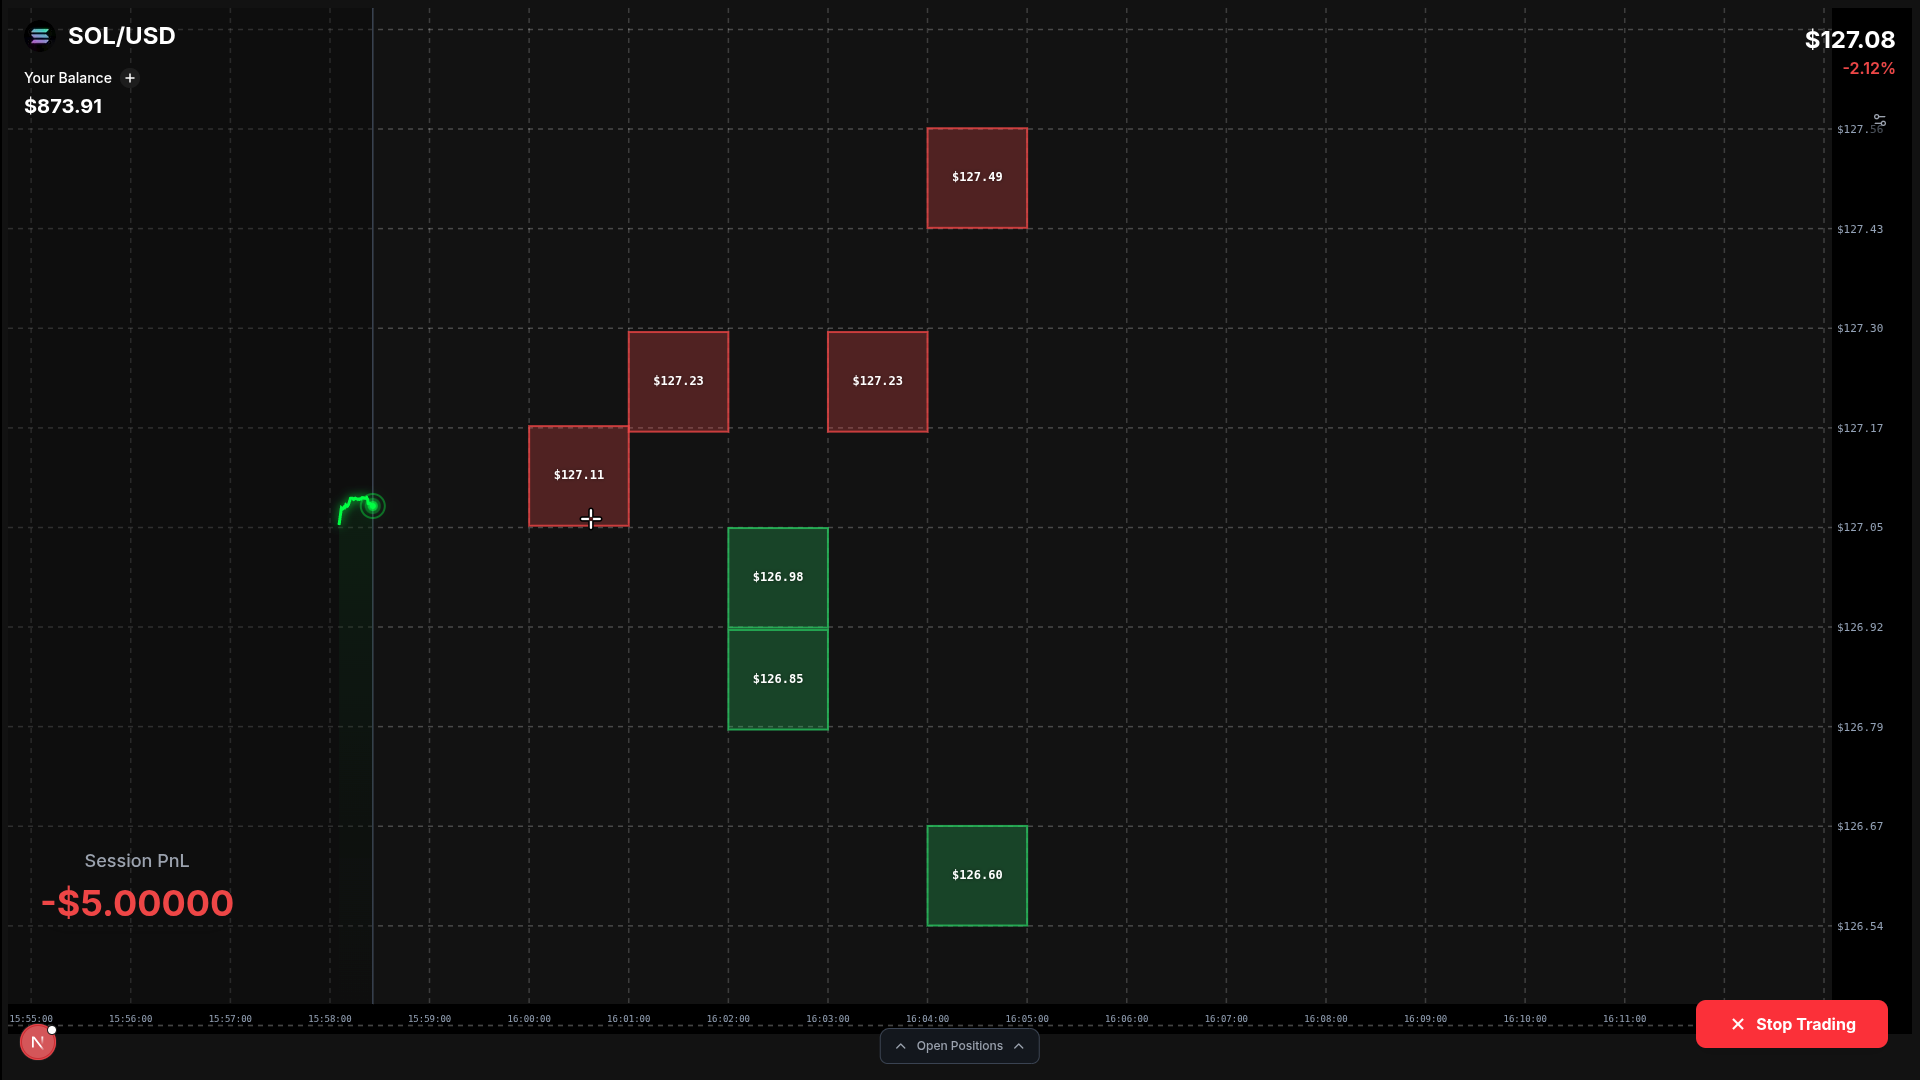Select the red $127.49 grid cell
The width and height of the screenshot is (1920, 1080).
tap(977, 178)
